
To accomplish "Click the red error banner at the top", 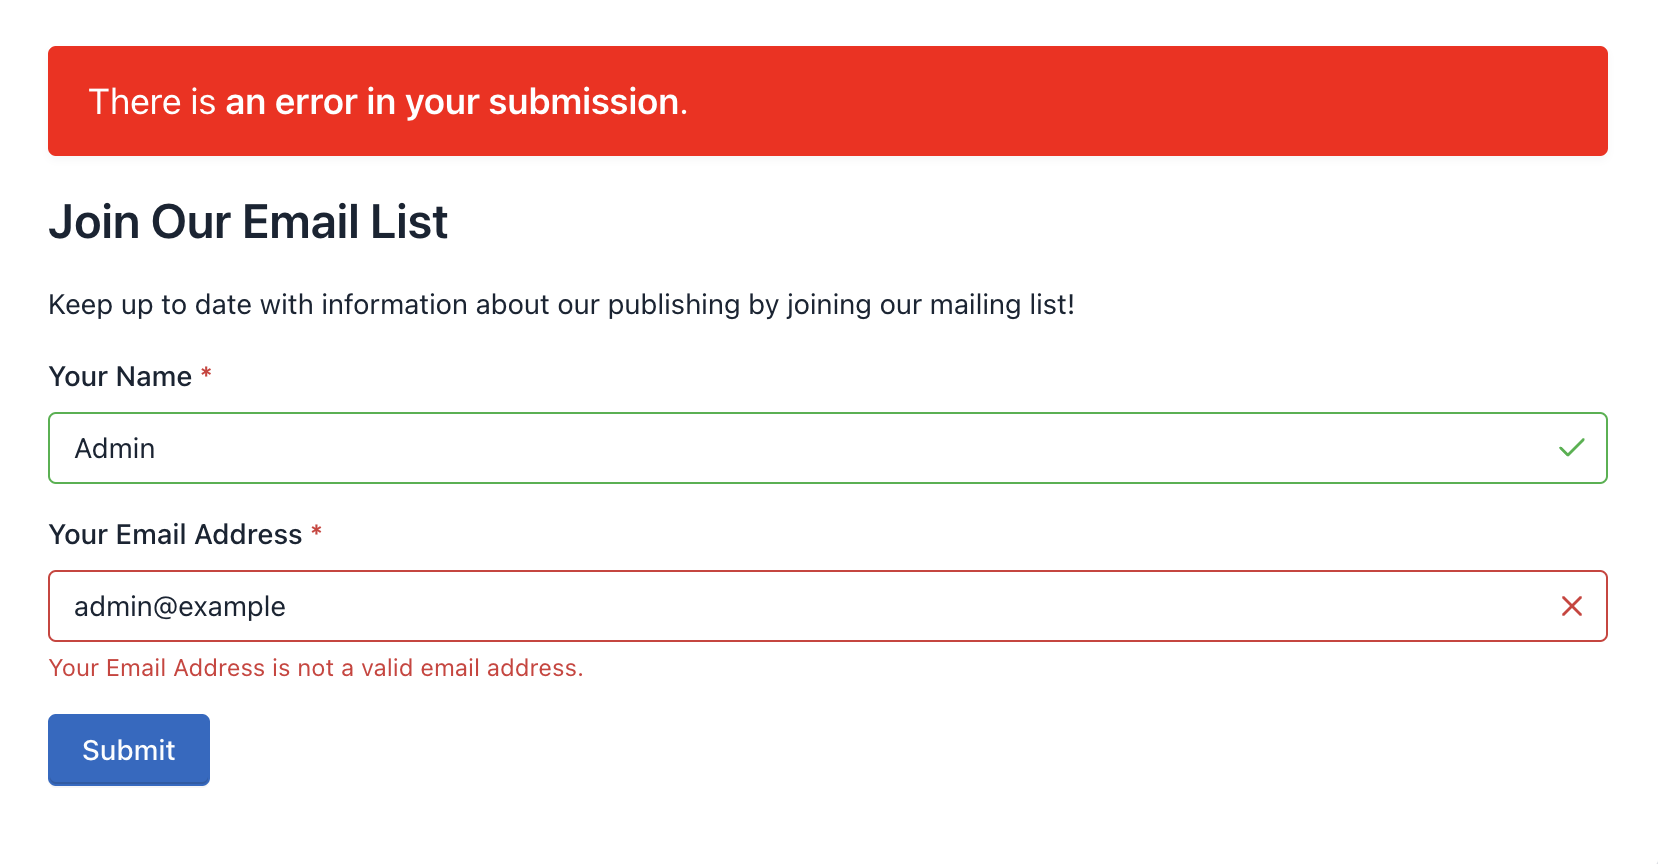I will click(828, 100).
